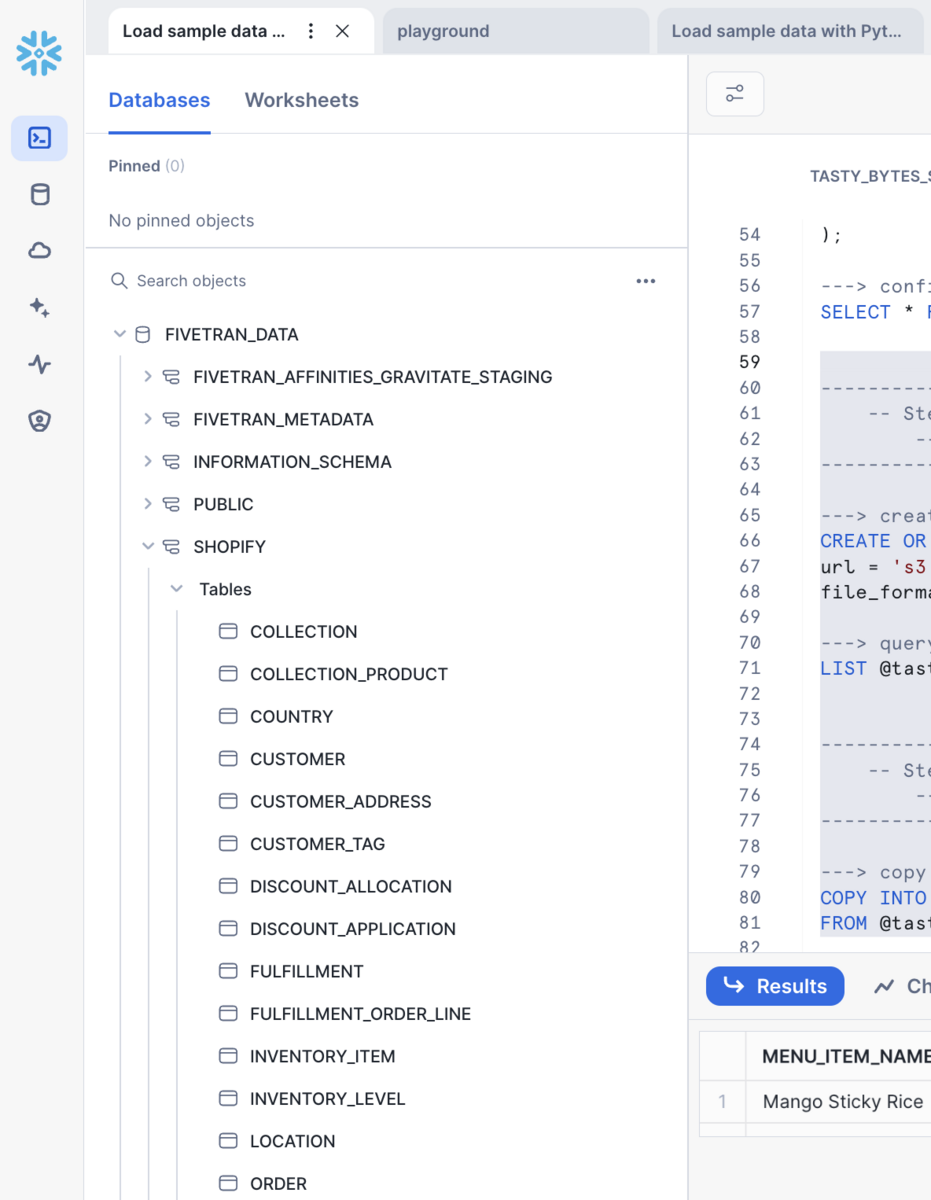
Task: Click the COPY INTO statement on line 80
Action: click(x=873, y=898)
